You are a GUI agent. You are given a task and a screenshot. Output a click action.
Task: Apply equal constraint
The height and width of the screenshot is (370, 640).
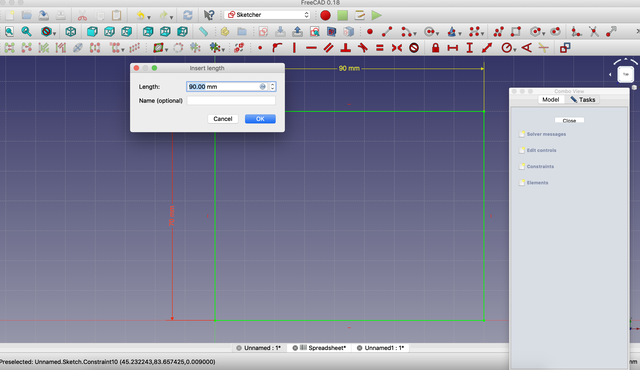pos(380,48)
